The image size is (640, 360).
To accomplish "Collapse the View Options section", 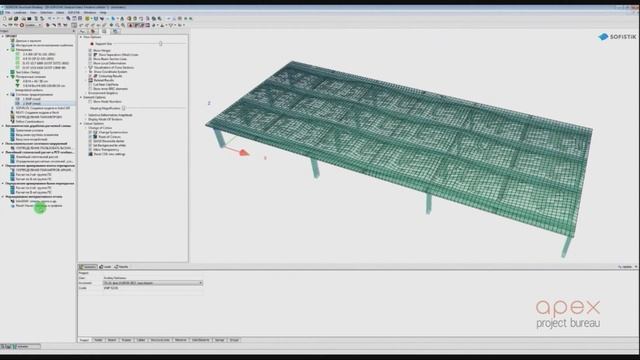I will (81, 37).
